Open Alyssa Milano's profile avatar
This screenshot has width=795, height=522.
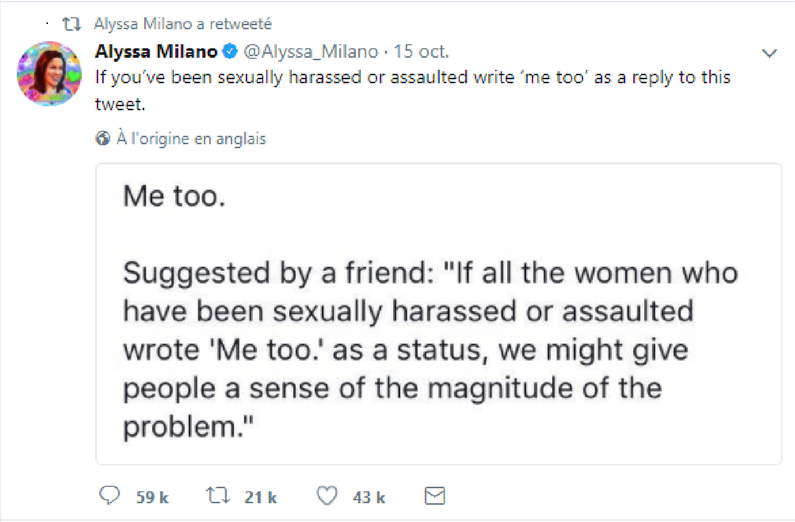click(x=49, y=73)
